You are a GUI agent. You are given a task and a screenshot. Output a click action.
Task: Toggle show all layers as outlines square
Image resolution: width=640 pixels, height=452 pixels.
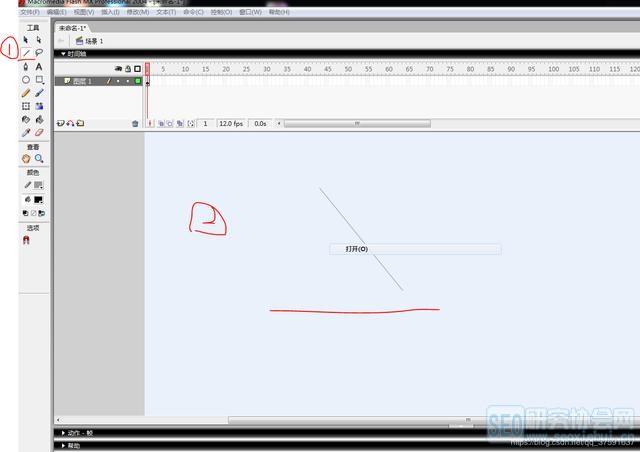(x=138, y=69)
